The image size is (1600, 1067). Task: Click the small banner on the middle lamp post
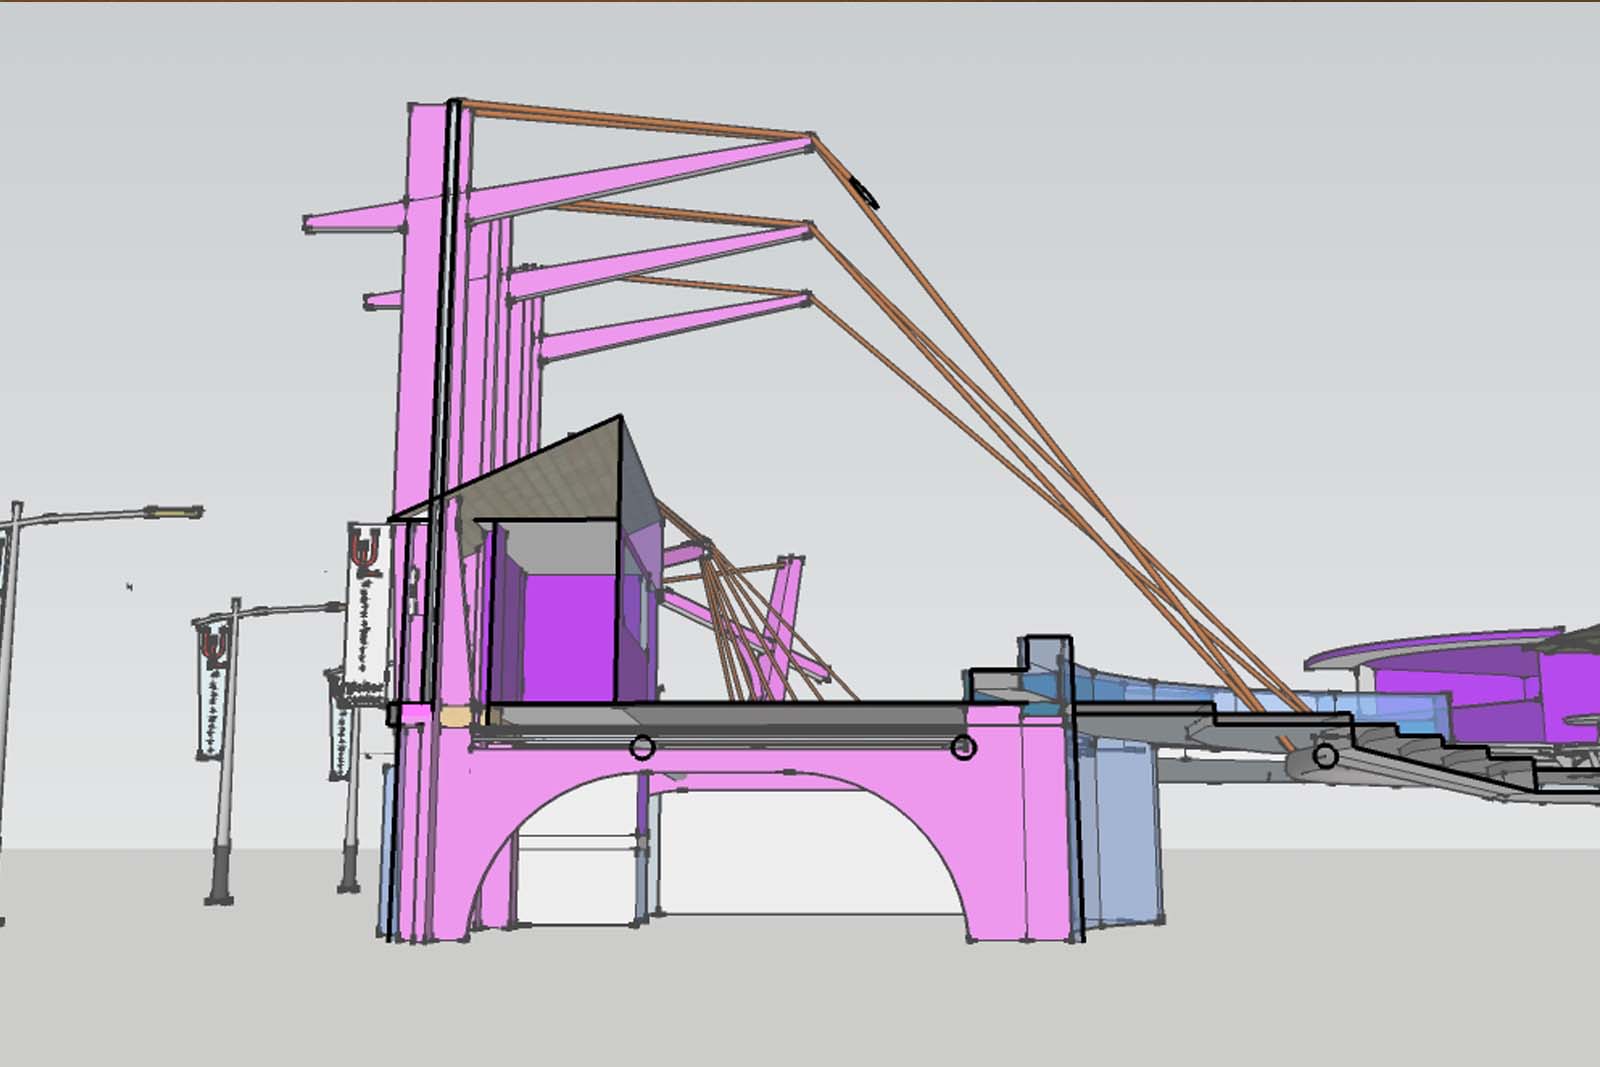[x=212, y=690]
